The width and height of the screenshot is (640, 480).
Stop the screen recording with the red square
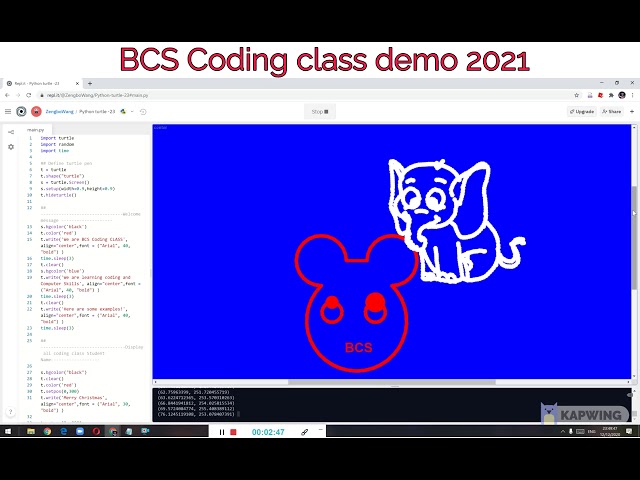point(233,432)
